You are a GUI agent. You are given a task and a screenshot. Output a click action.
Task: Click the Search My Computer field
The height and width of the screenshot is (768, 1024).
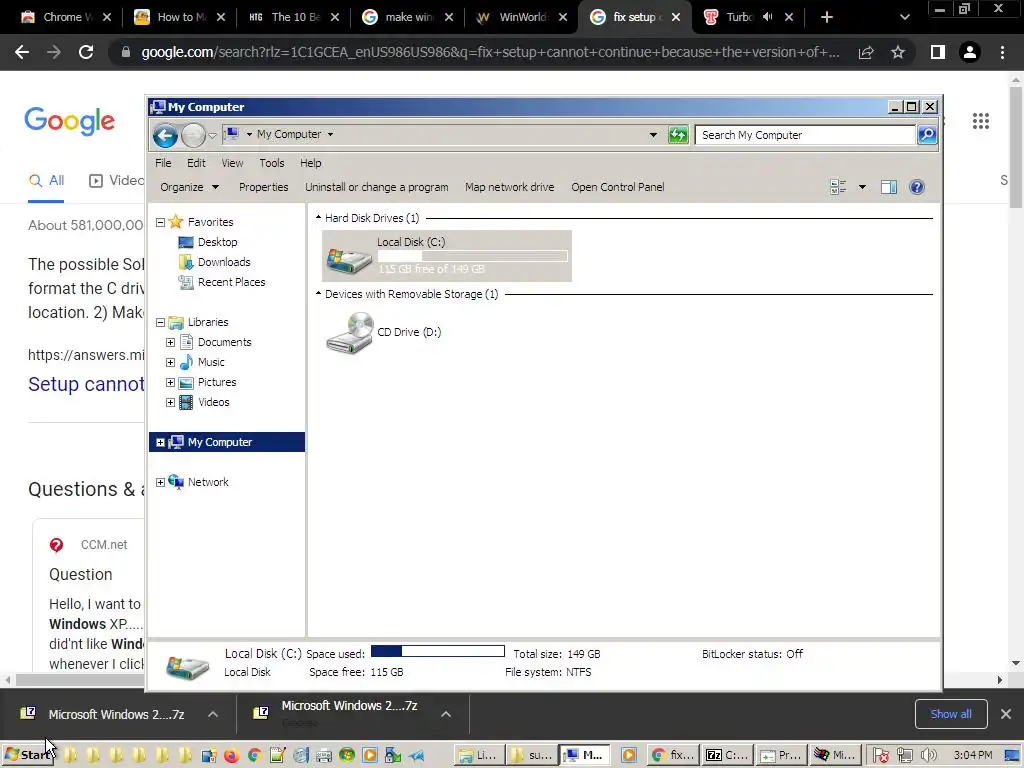805,135
